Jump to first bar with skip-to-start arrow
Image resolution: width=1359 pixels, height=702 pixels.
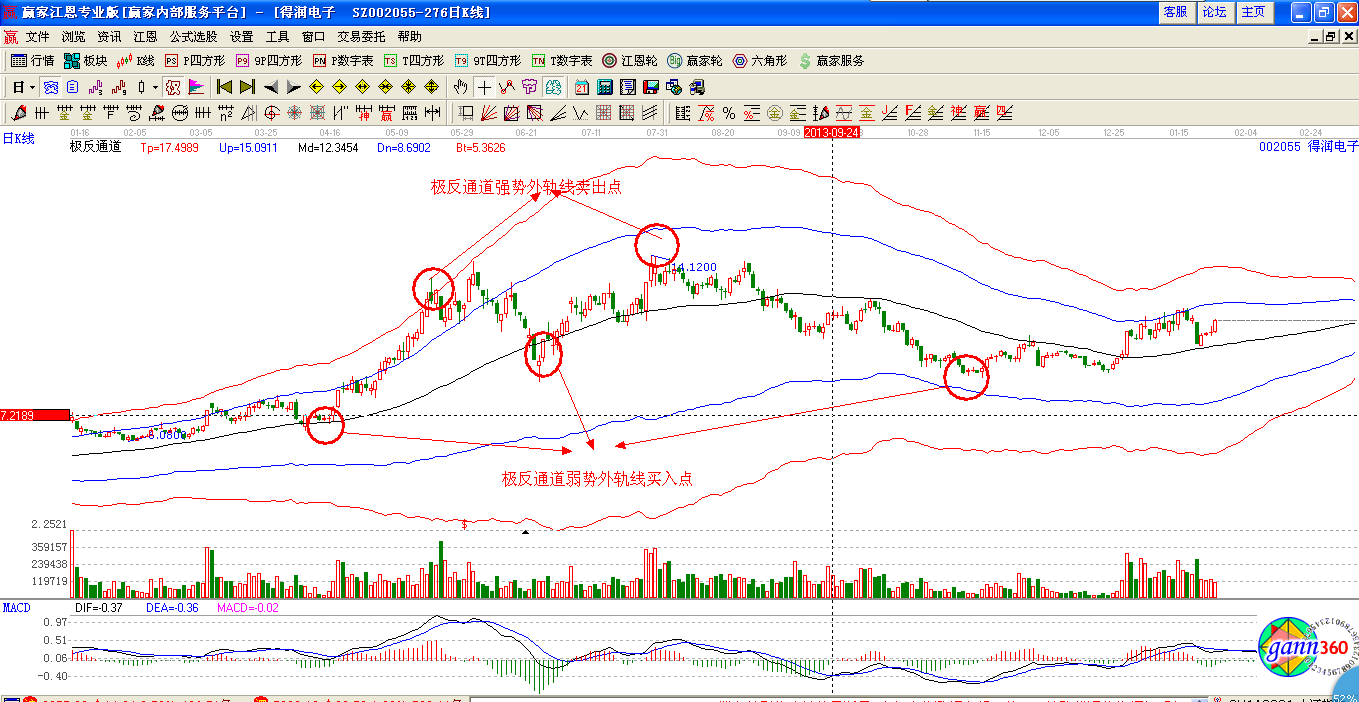[224, 87]
